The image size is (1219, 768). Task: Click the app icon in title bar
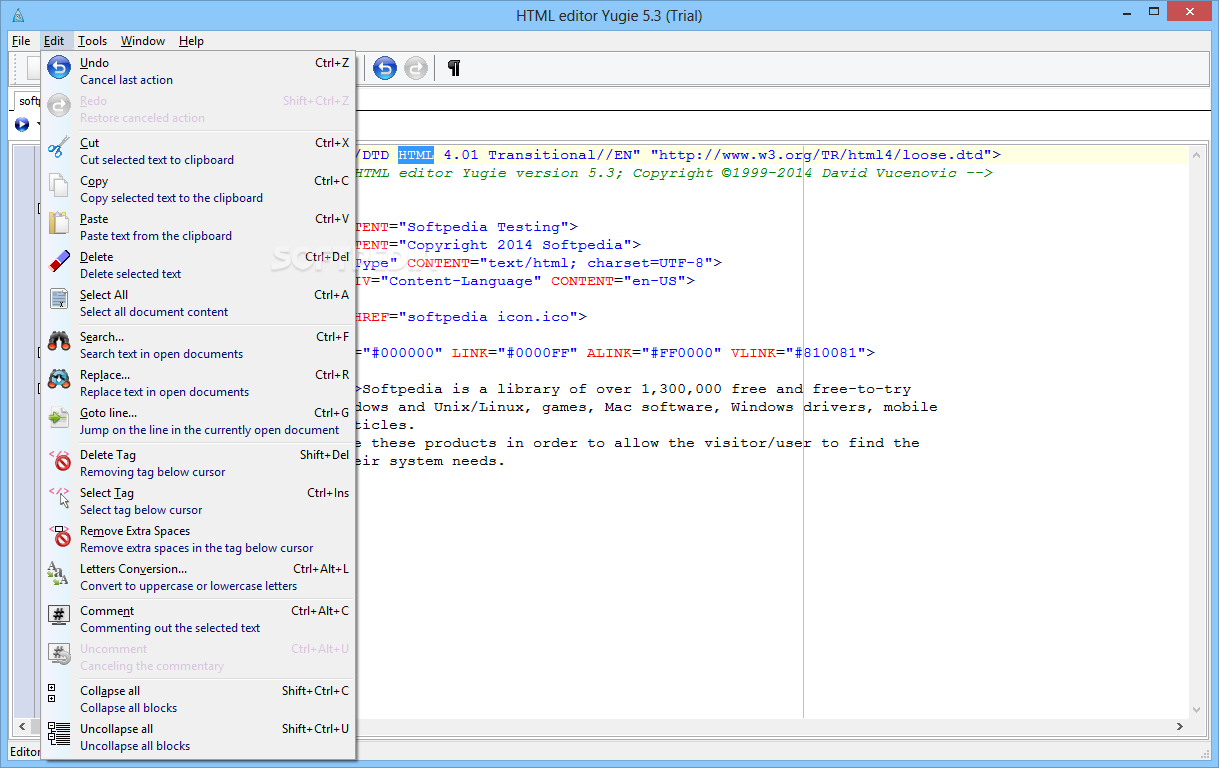[18, 14]
